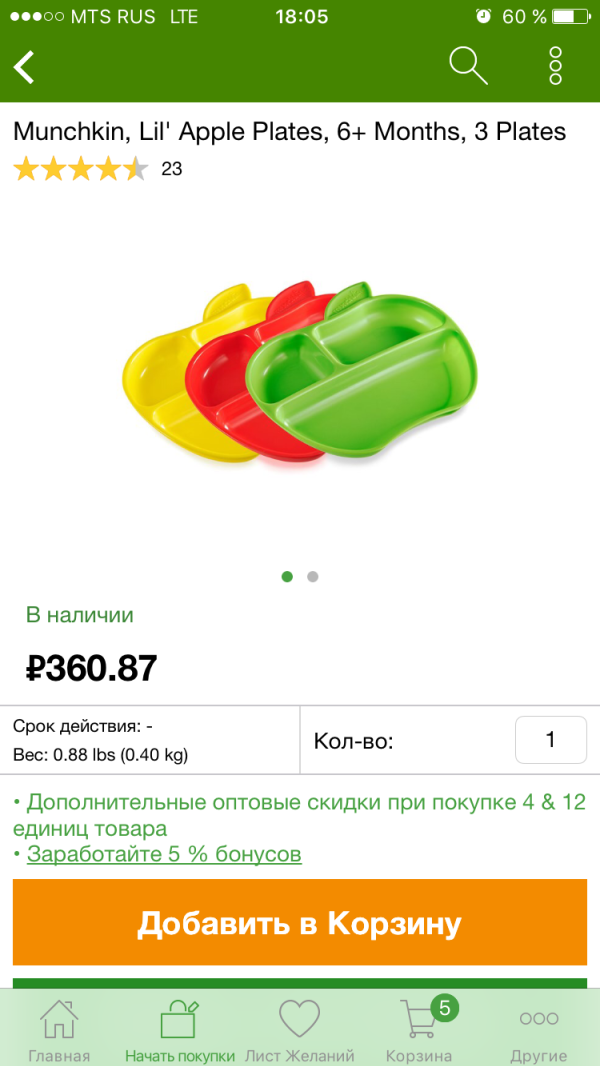600x1066 pixels.
Task: Tap the cart badge showing 5
Action: click(x=445, y=1006)
